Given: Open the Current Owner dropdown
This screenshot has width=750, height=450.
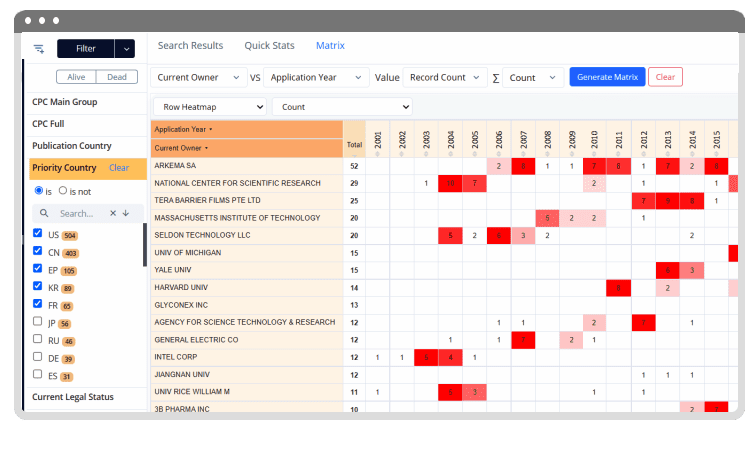Looking at the screenshot, I should pyautogui.click(x=199, y=77).
